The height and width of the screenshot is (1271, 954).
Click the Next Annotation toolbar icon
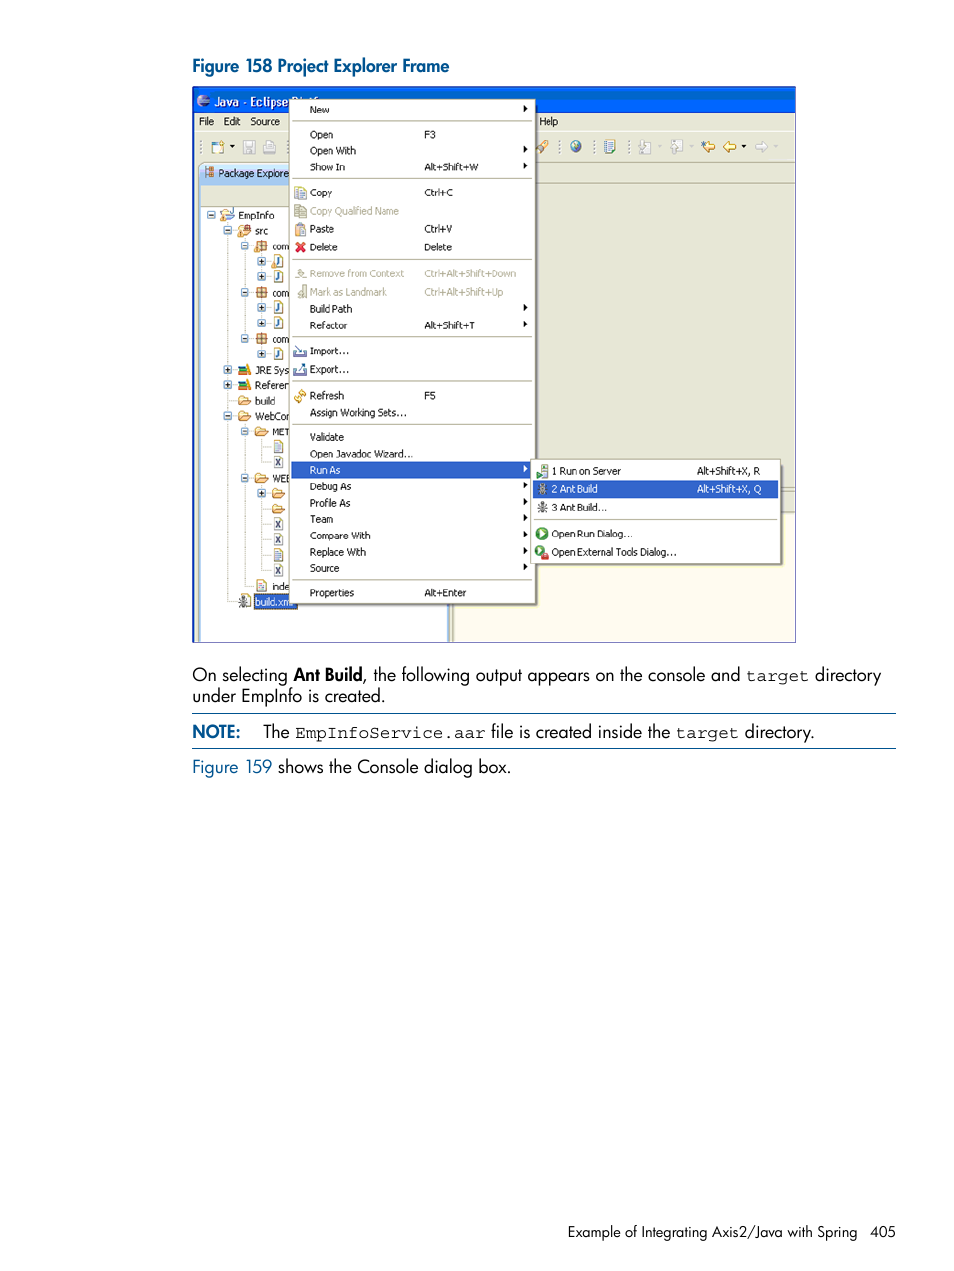(x=645, y=147)
